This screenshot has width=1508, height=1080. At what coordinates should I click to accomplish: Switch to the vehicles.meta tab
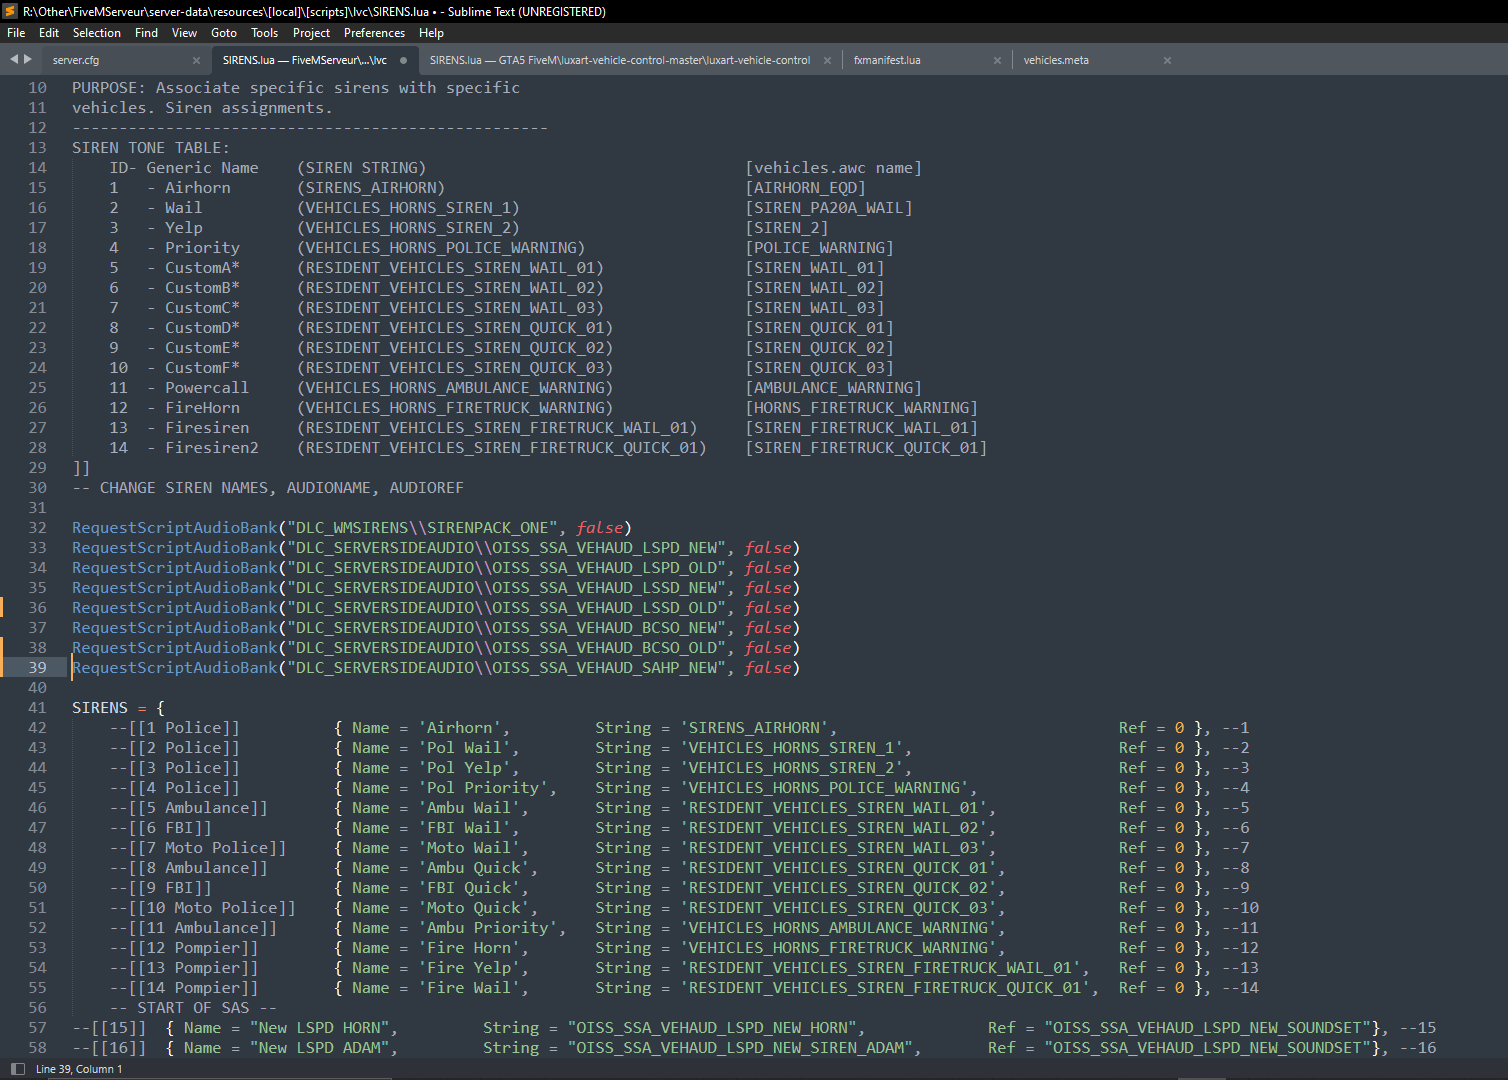[x=1056, y=60]
